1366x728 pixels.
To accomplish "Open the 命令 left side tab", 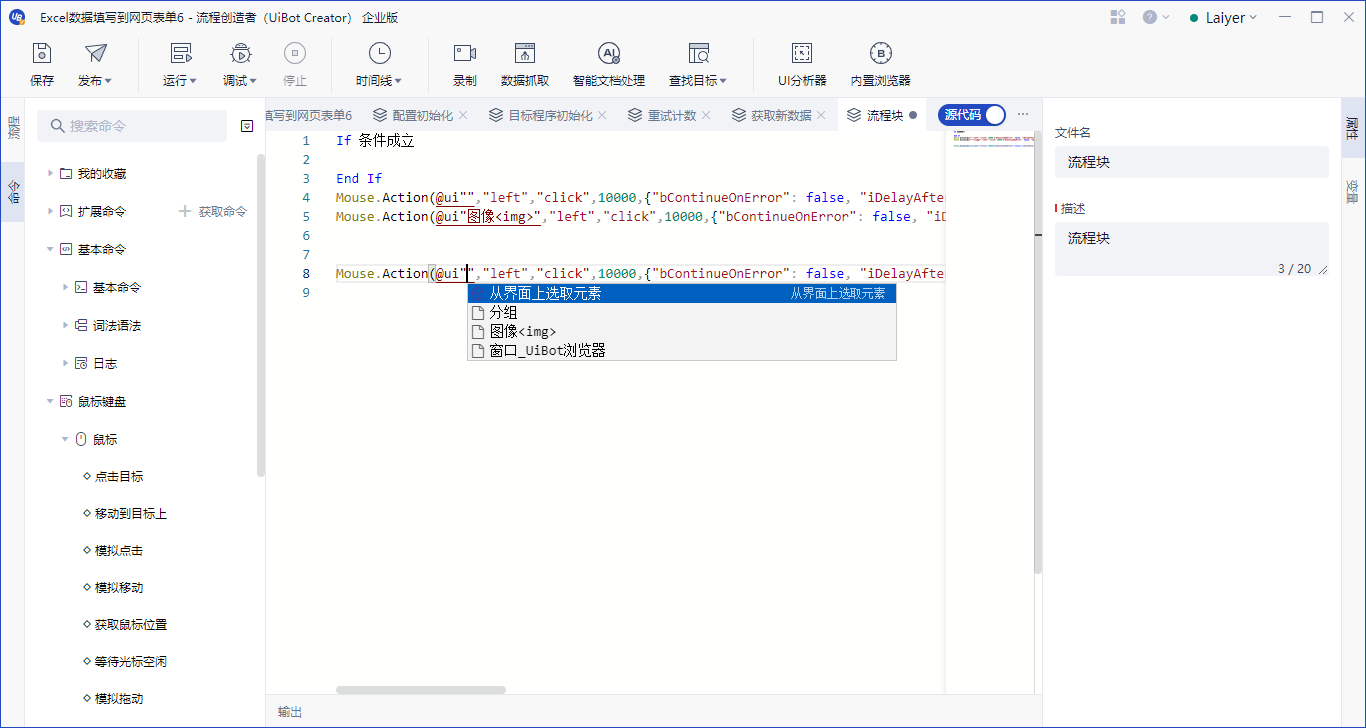I will (x=13, y=191).
